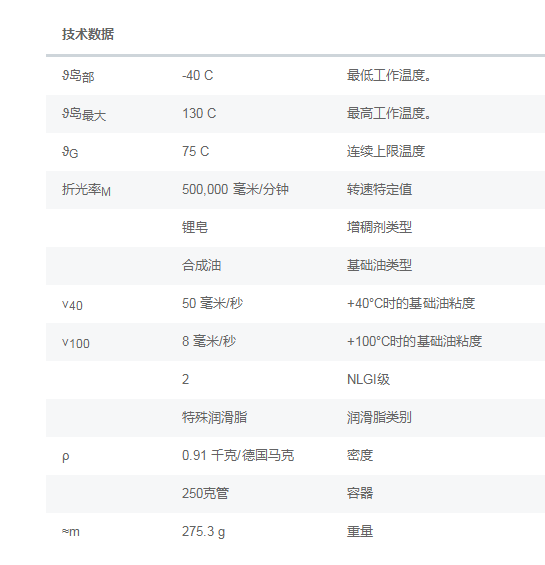This screenshot has width=545, height=565.
Task: Select the 锂皂 thickener value
Action: pos(195,227)
